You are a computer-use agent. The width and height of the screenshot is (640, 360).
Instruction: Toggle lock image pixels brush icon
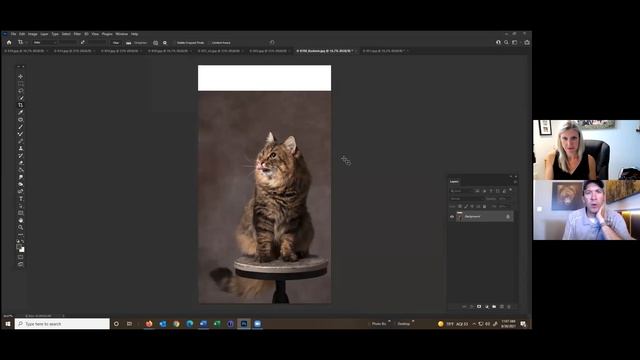466,206
